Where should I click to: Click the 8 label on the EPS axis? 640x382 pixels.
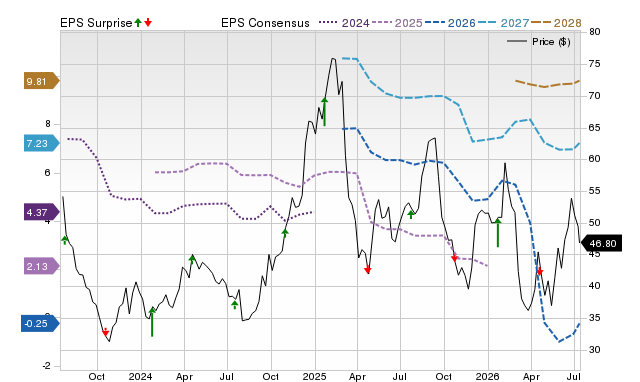point(48,124)
